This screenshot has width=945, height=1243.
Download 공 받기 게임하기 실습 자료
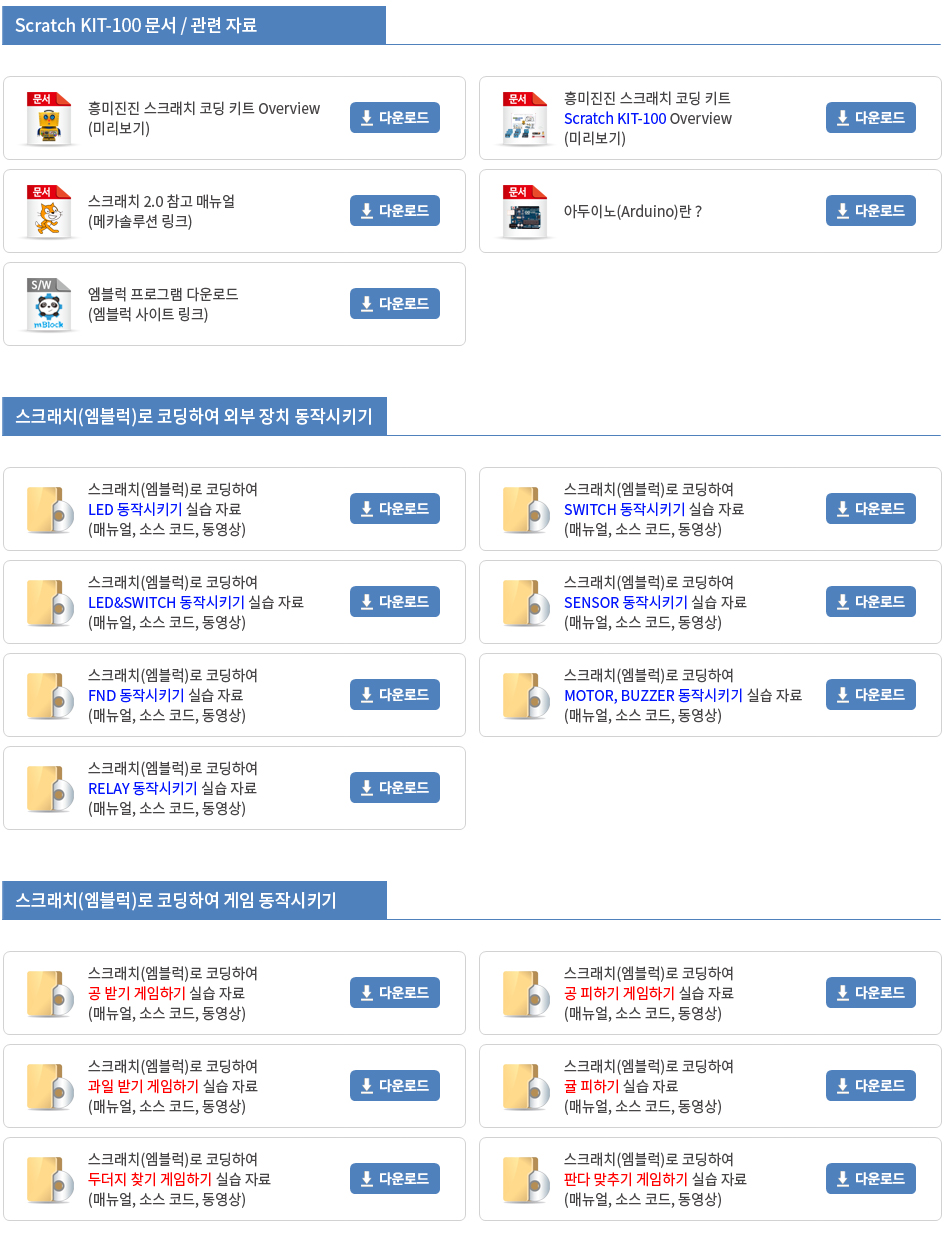(395, 993)
